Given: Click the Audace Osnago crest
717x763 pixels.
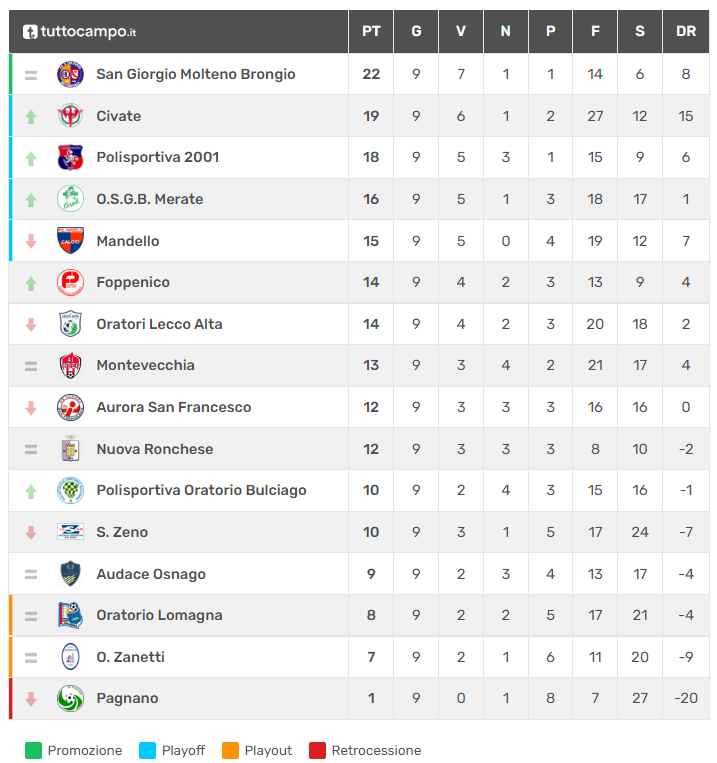Looking at the screenshot, I should 70,574.
